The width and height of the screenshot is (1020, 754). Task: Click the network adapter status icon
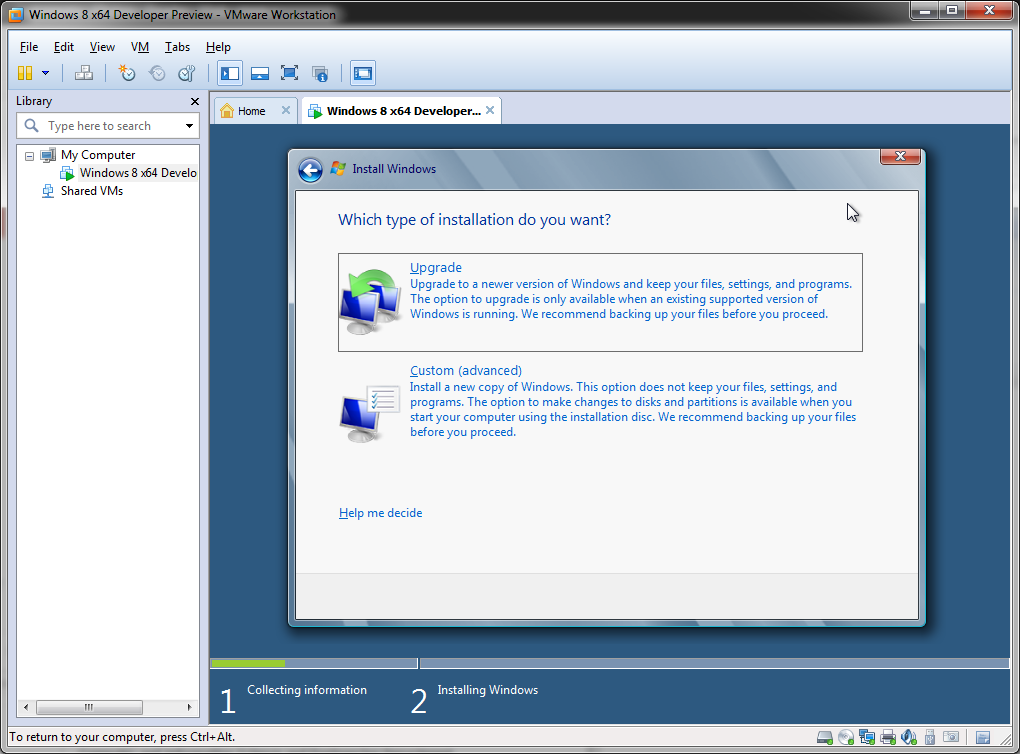866,737
